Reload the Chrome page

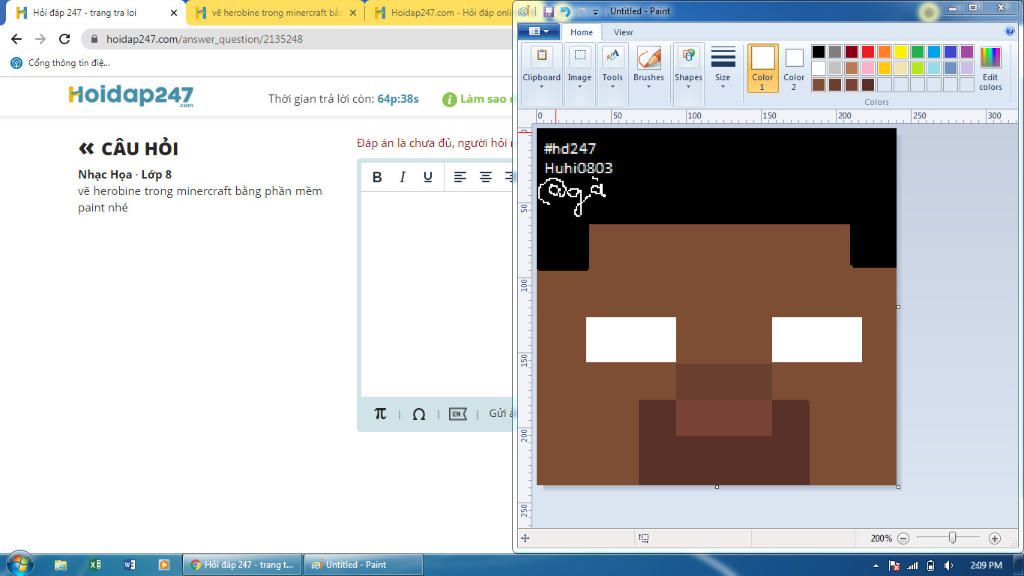pos(64,39)
